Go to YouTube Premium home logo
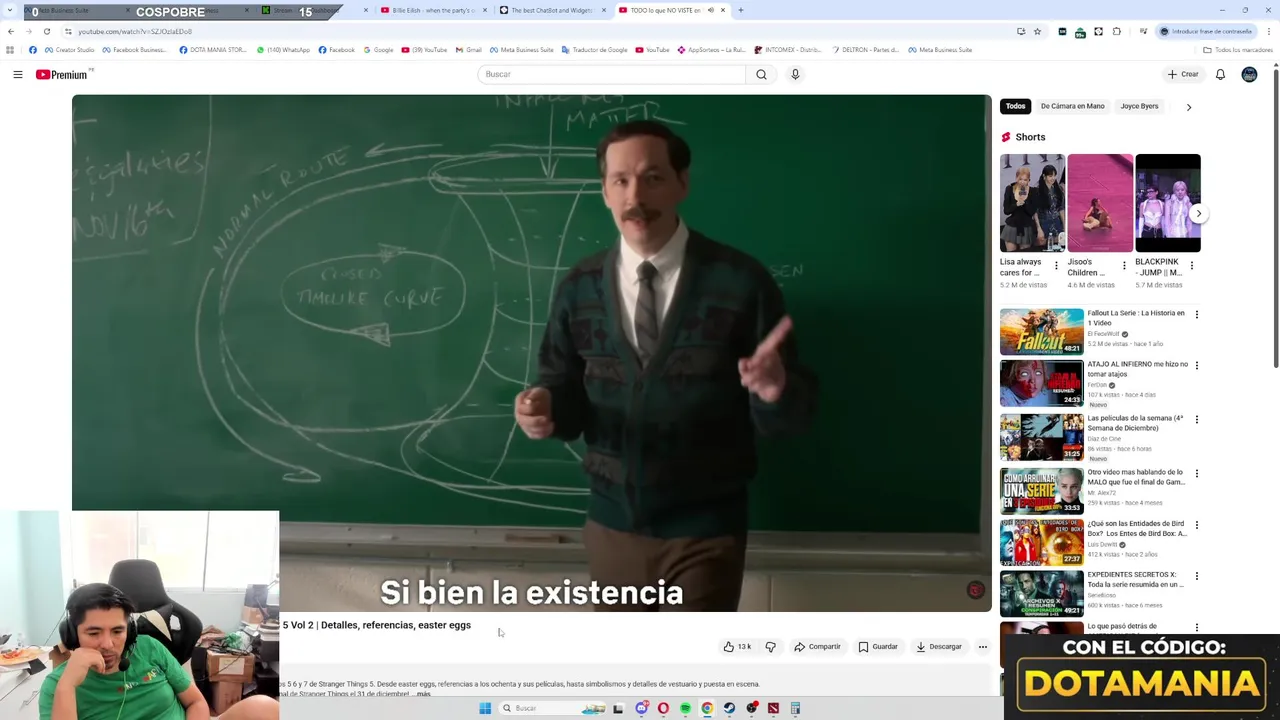The width and height of the screenshot is (1280, 720). [x=64, y=74]
